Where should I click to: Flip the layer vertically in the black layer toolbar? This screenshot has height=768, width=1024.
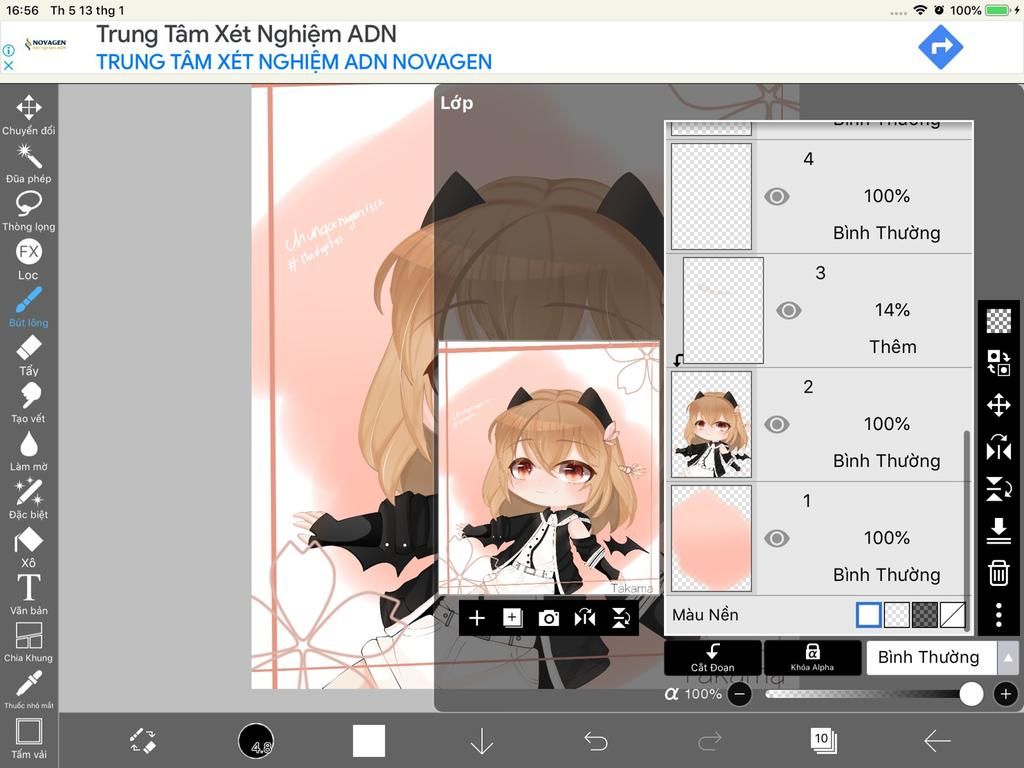tap(620, 618)
